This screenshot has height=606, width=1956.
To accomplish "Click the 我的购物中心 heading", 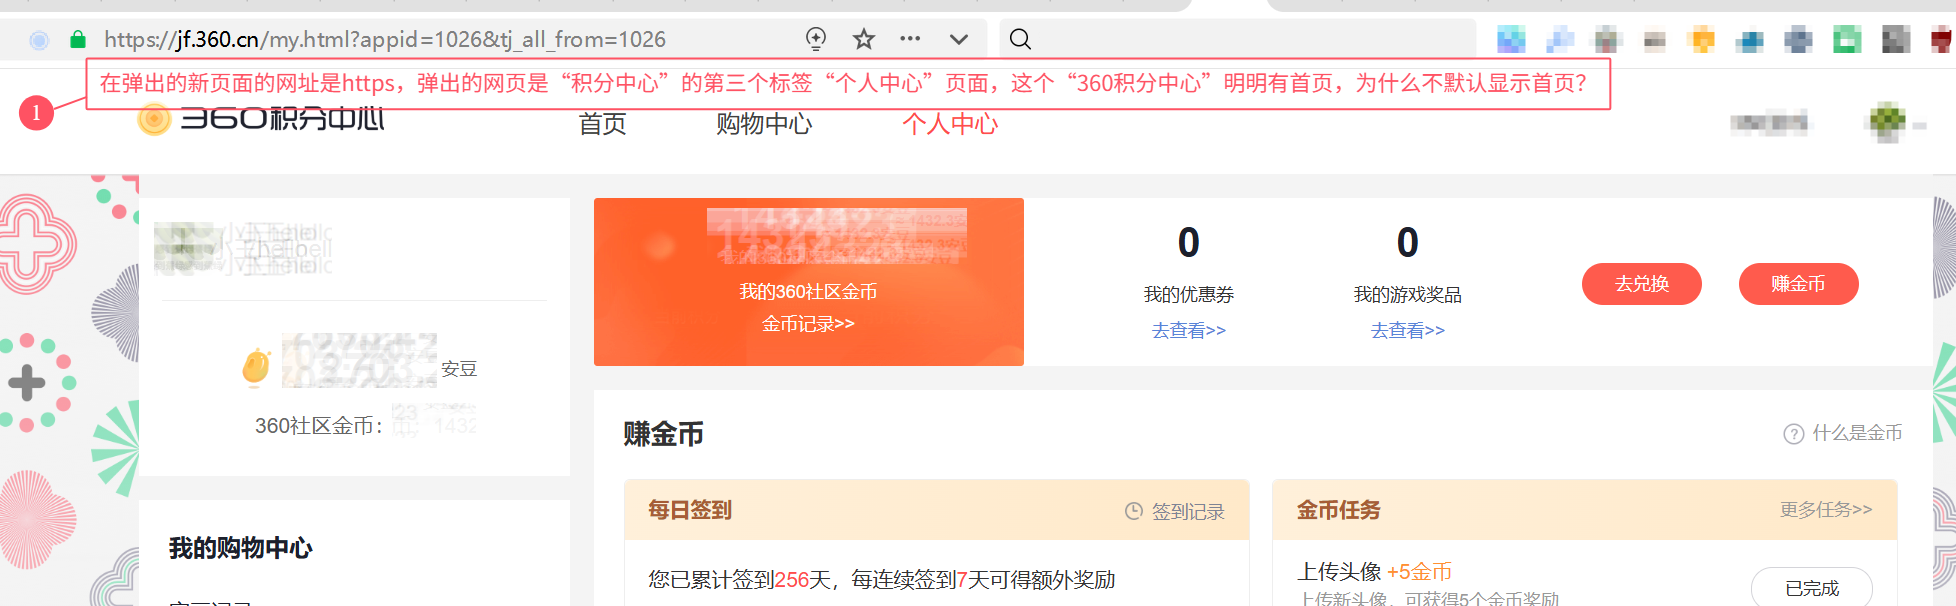I will click(x=241, y=548).
